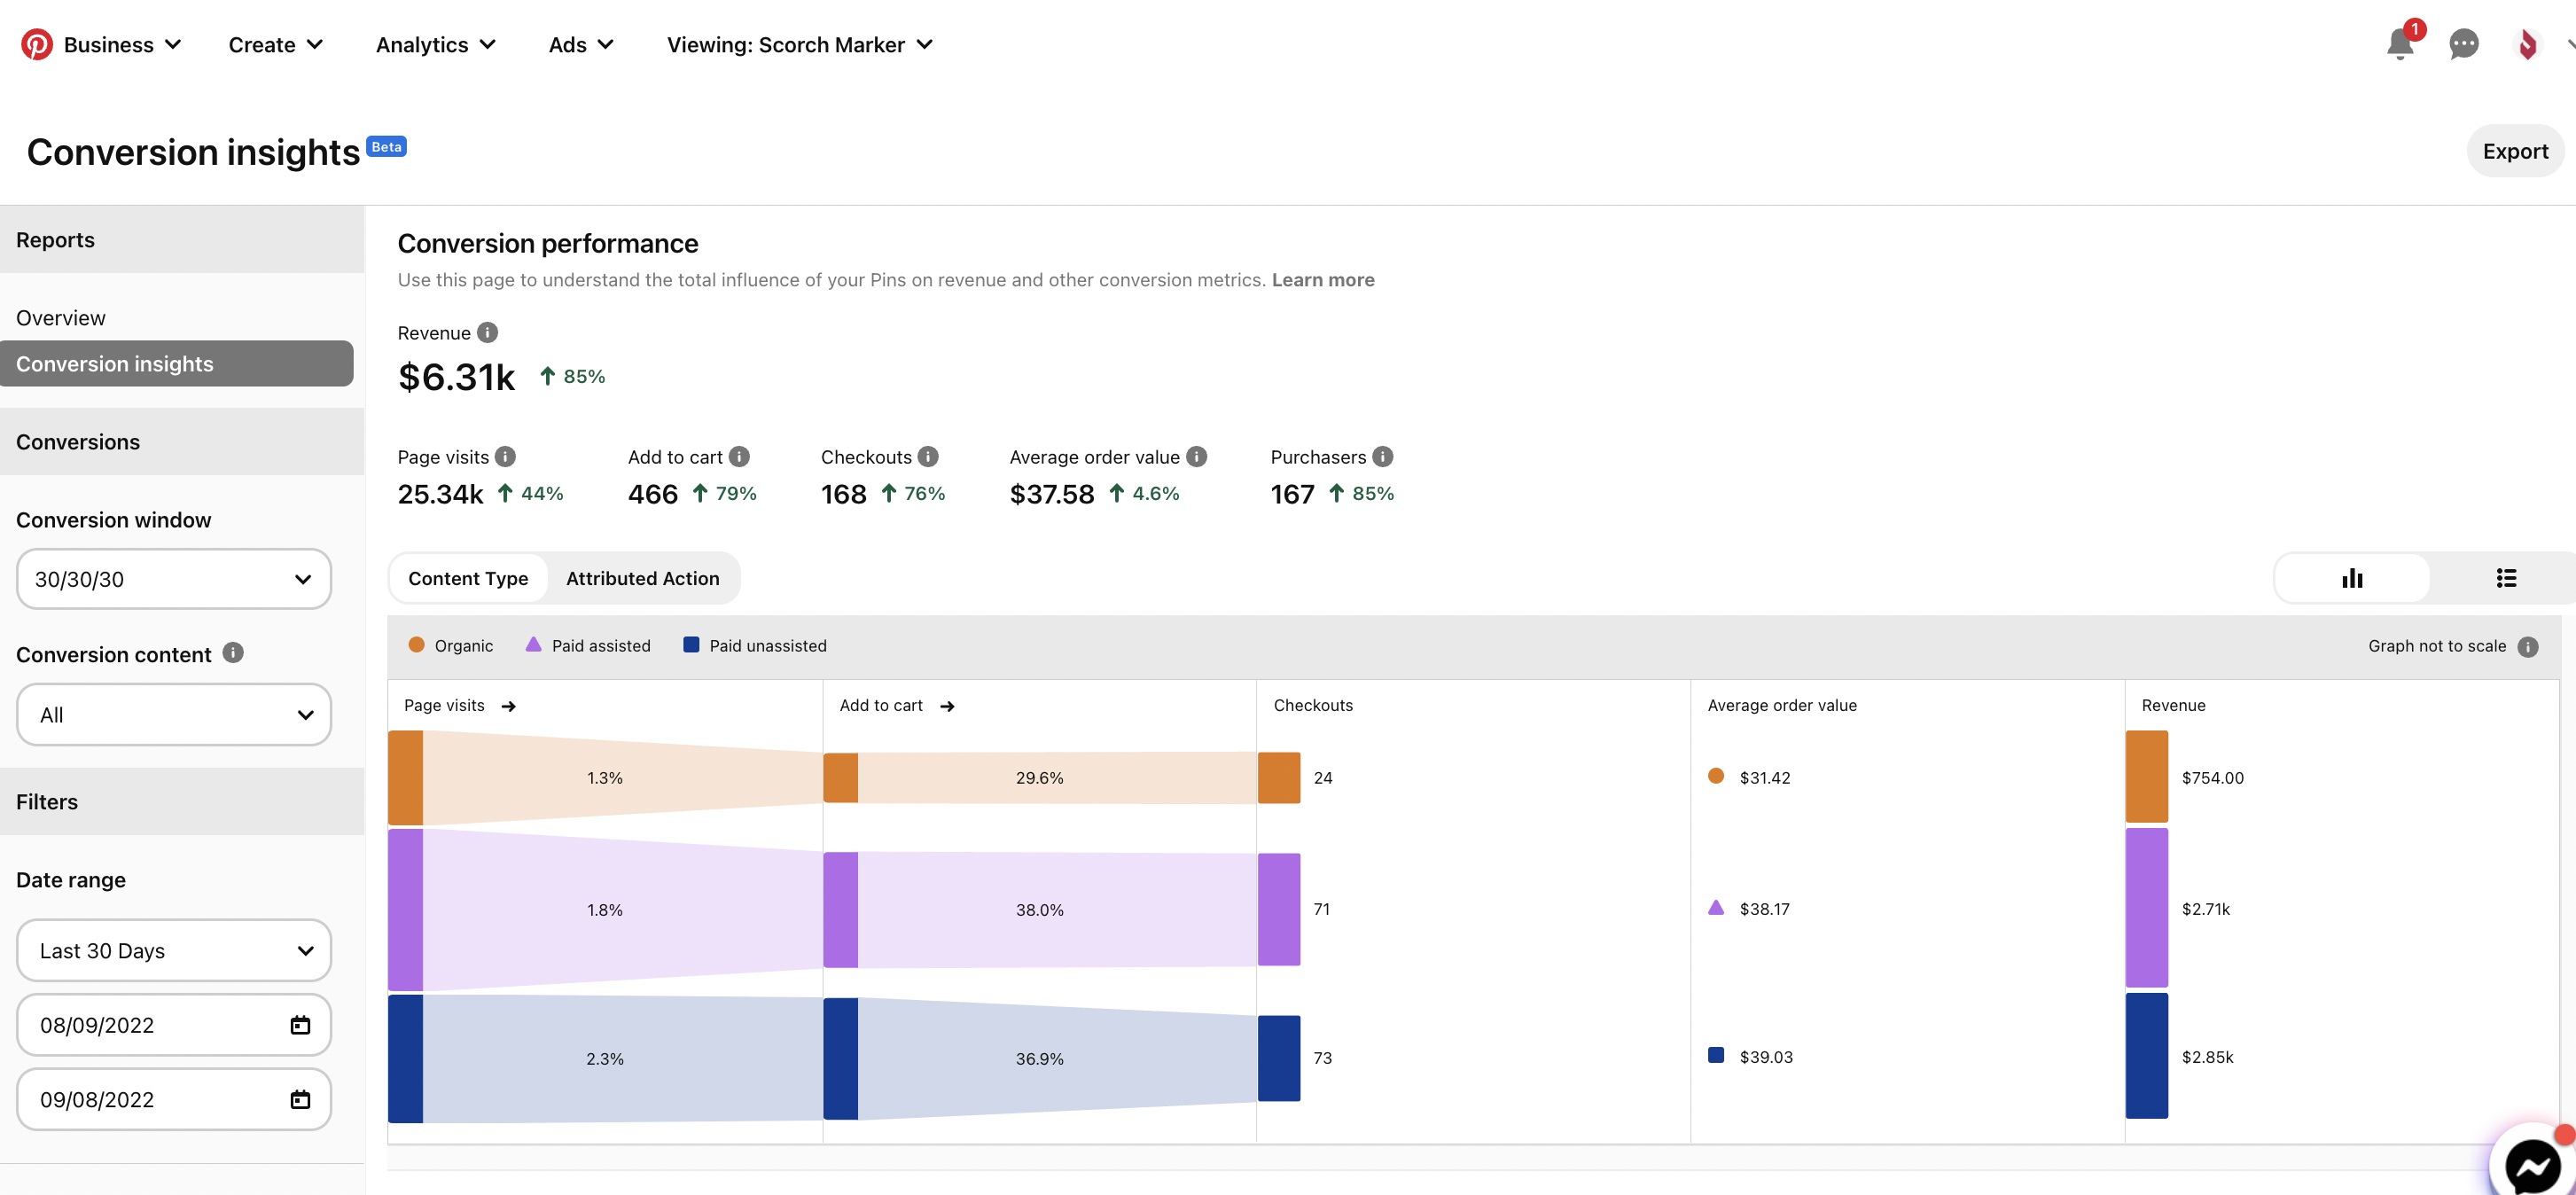Open the Last 30 Days dropdown
The image size is (2576, 1195).
point(174,950)
